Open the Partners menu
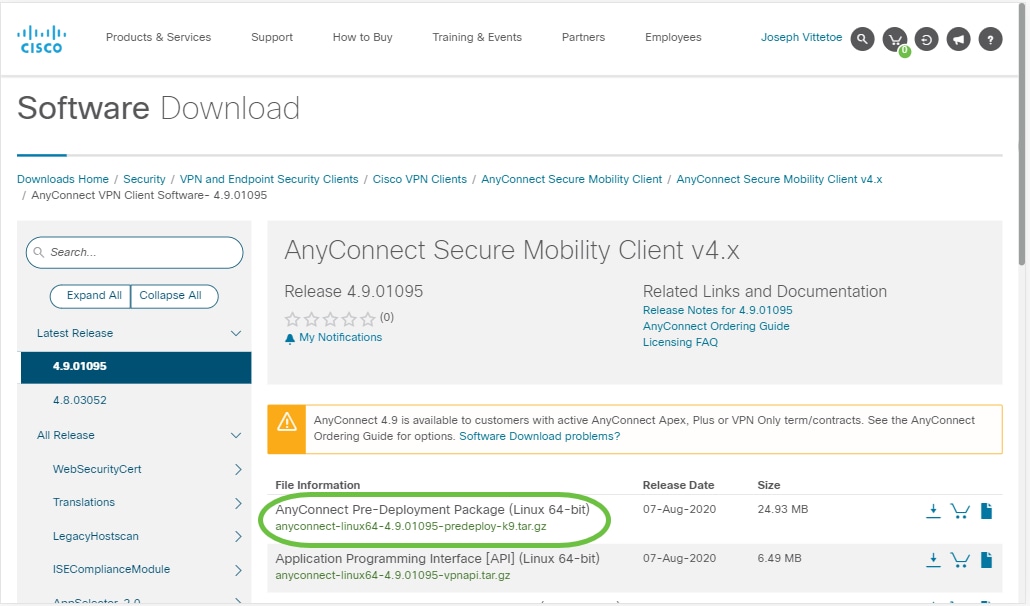 [583, 37]
